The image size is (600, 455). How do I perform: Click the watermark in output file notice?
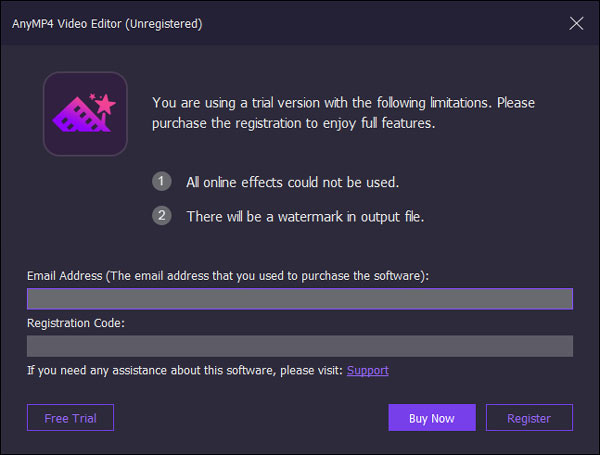[x=305, y=216]
